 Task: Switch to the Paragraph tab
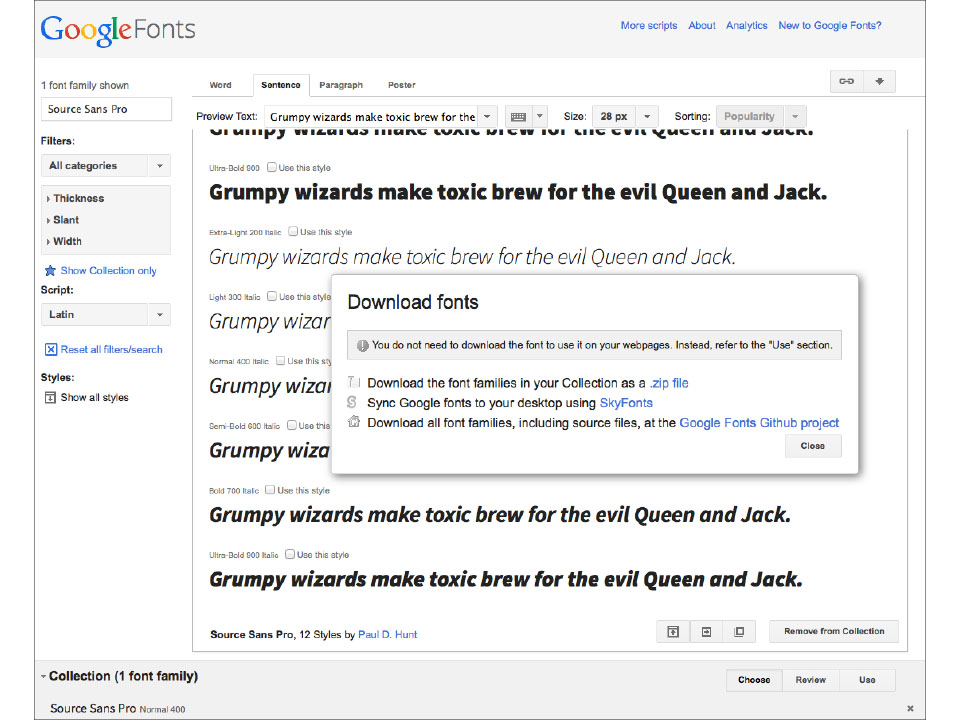341,85
